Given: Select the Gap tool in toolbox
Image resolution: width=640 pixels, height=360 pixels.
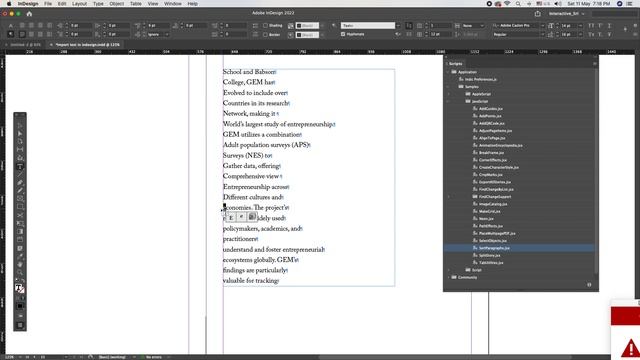Looking at the screenshot, I should pos(20,150).
